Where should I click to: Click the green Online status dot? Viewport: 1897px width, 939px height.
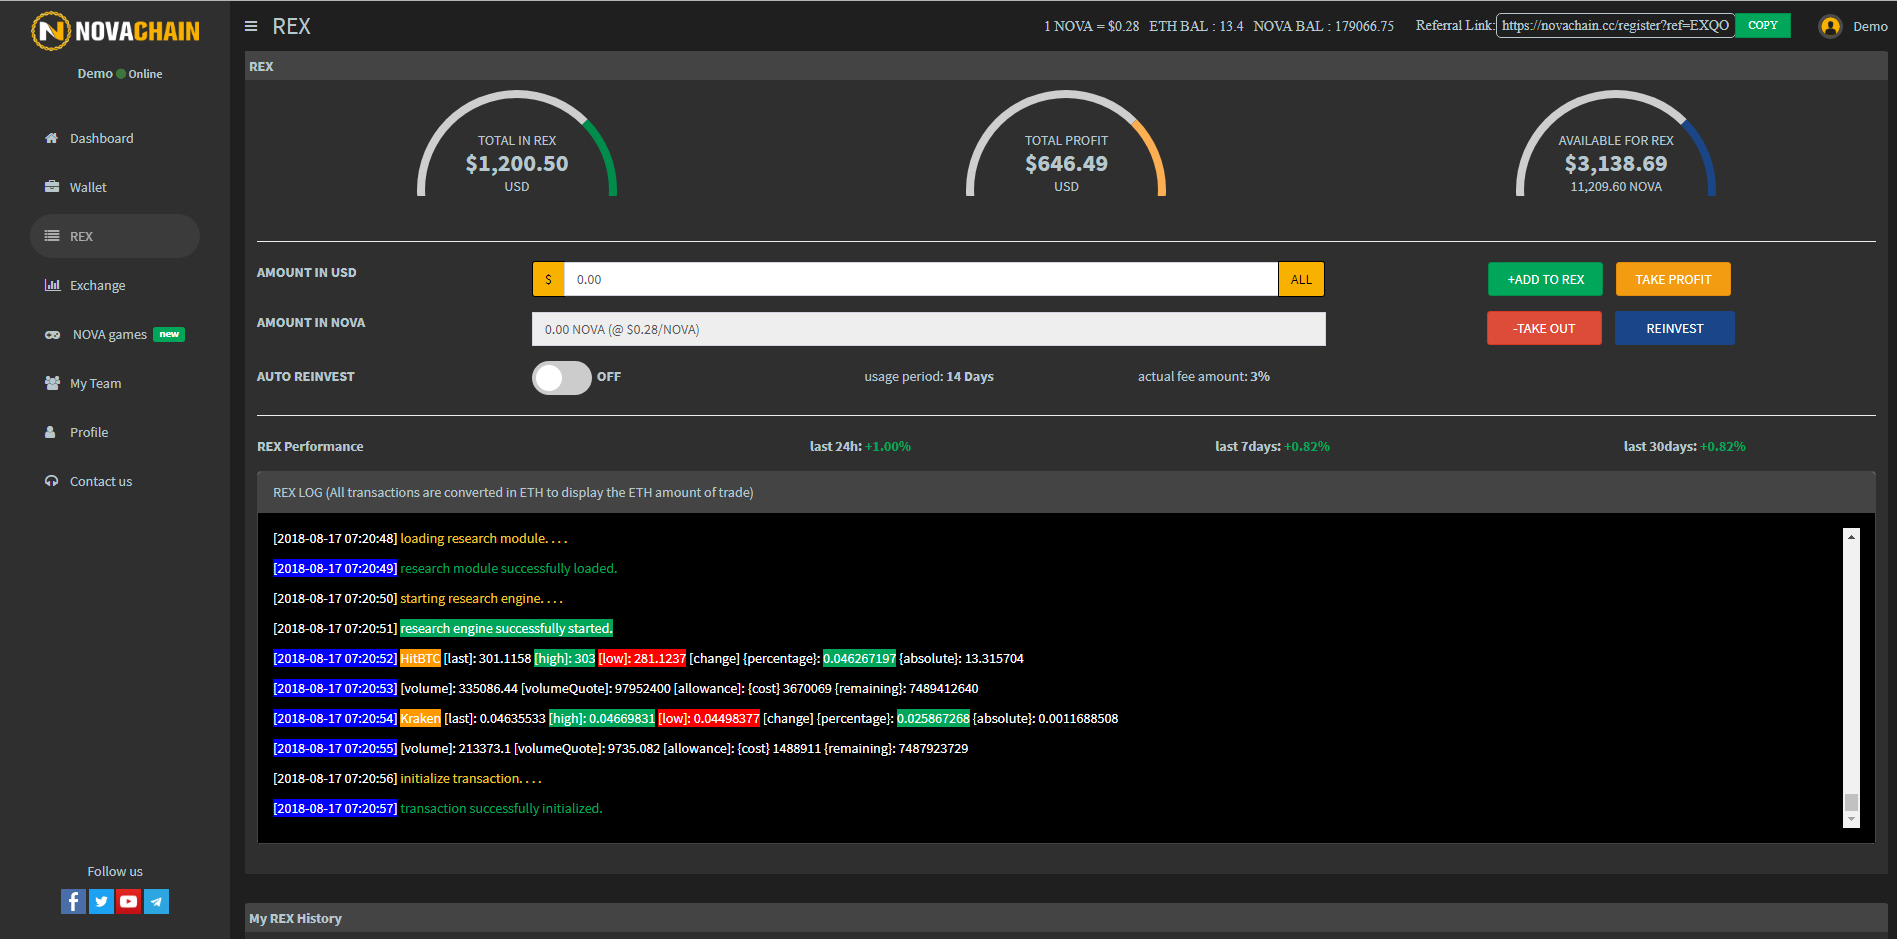[x=121, y=74]
